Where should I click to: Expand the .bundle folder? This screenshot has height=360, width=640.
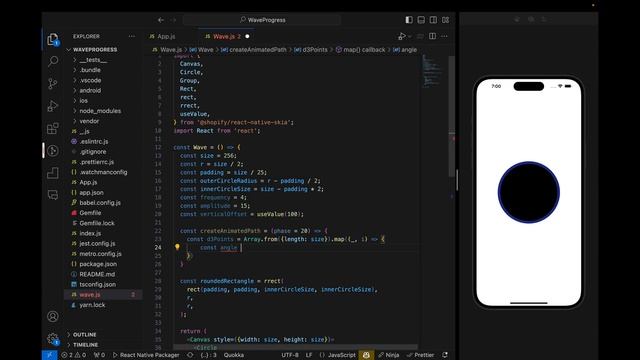(90, 70)
